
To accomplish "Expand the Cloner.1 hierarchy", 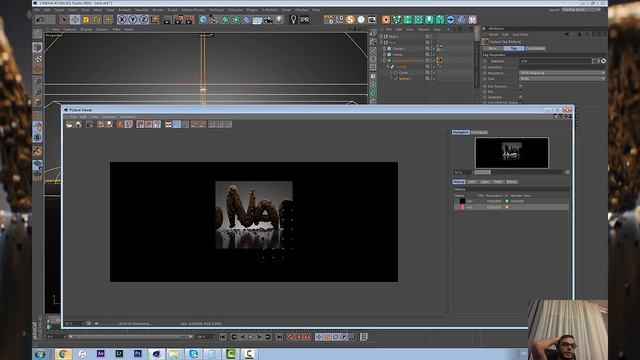I will click(384, 48).
